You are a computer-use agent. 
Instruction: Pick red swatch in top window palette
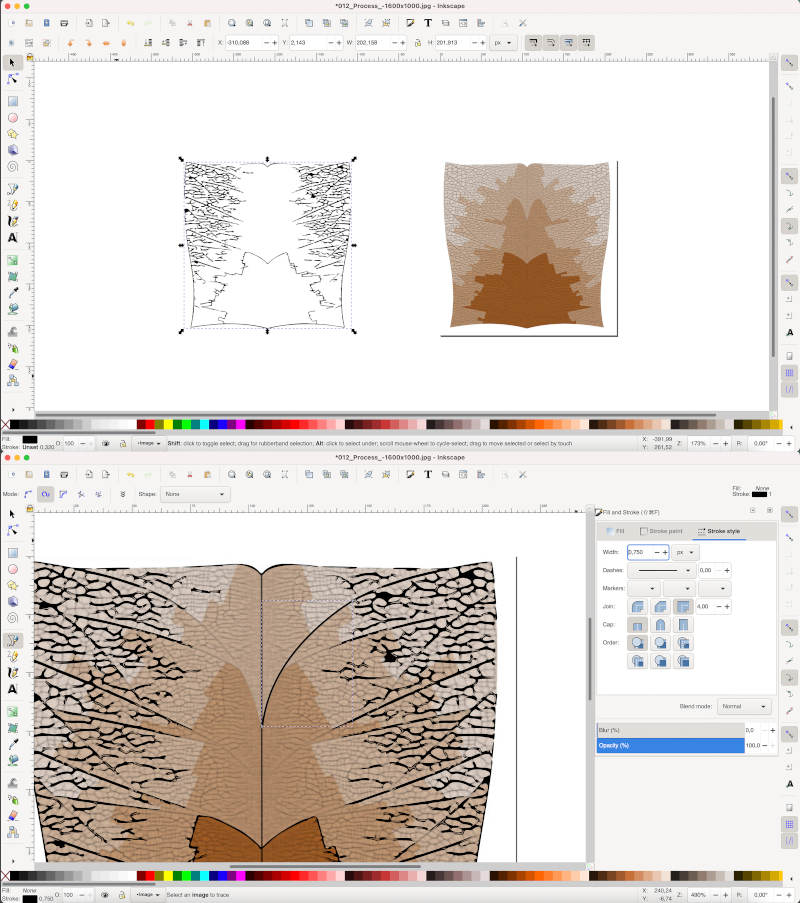click(x=150, y=424)
